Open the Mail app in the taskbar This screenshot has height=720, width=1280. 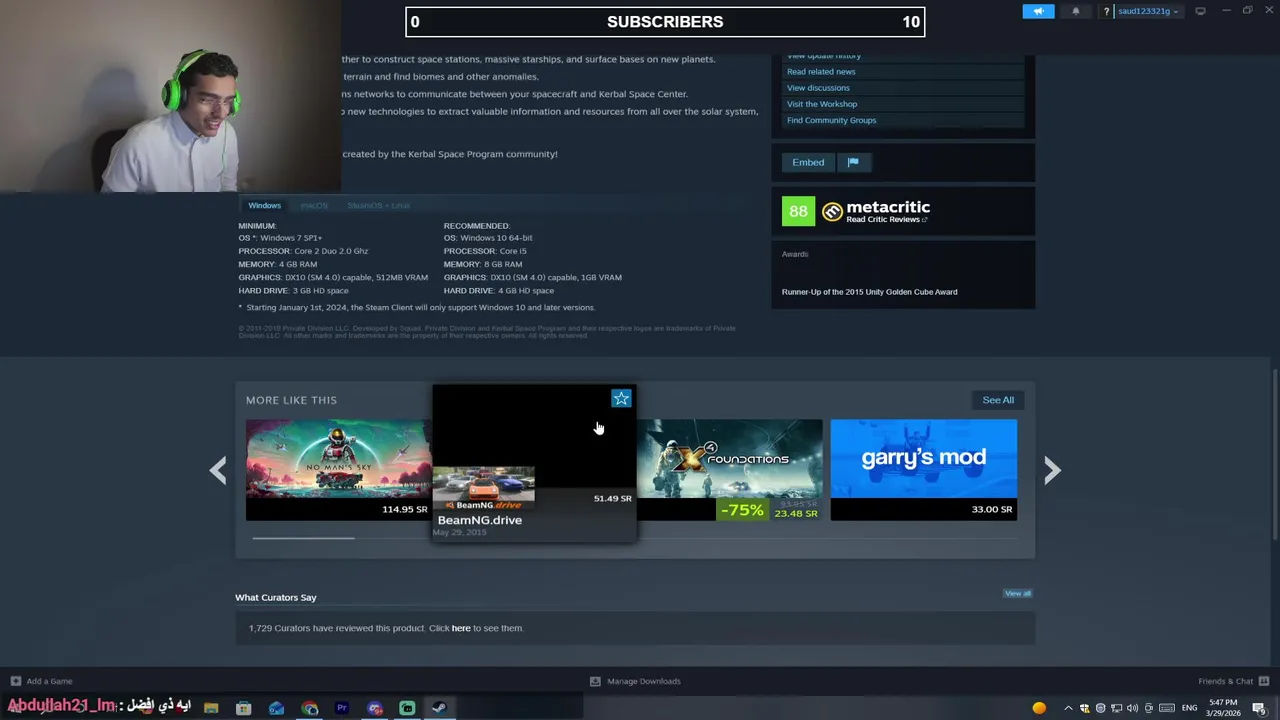(277, 708)
